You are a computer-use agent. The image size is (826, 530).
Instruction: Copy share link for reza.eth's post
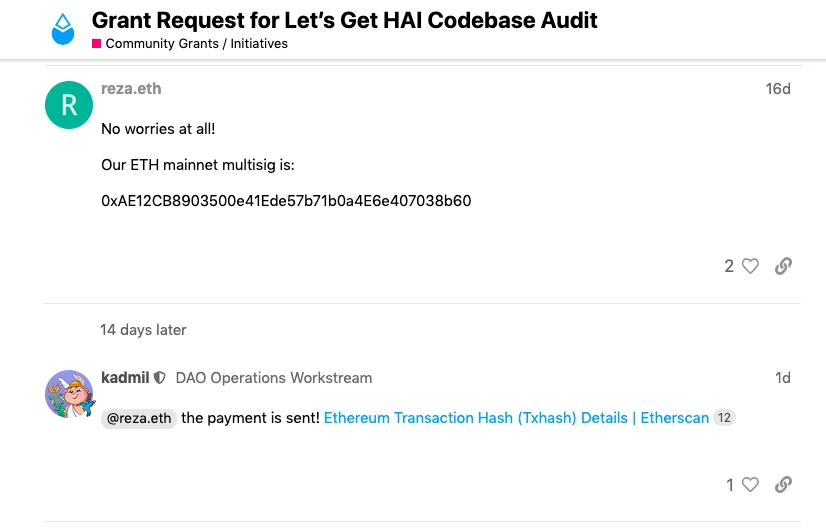[784, 266]
